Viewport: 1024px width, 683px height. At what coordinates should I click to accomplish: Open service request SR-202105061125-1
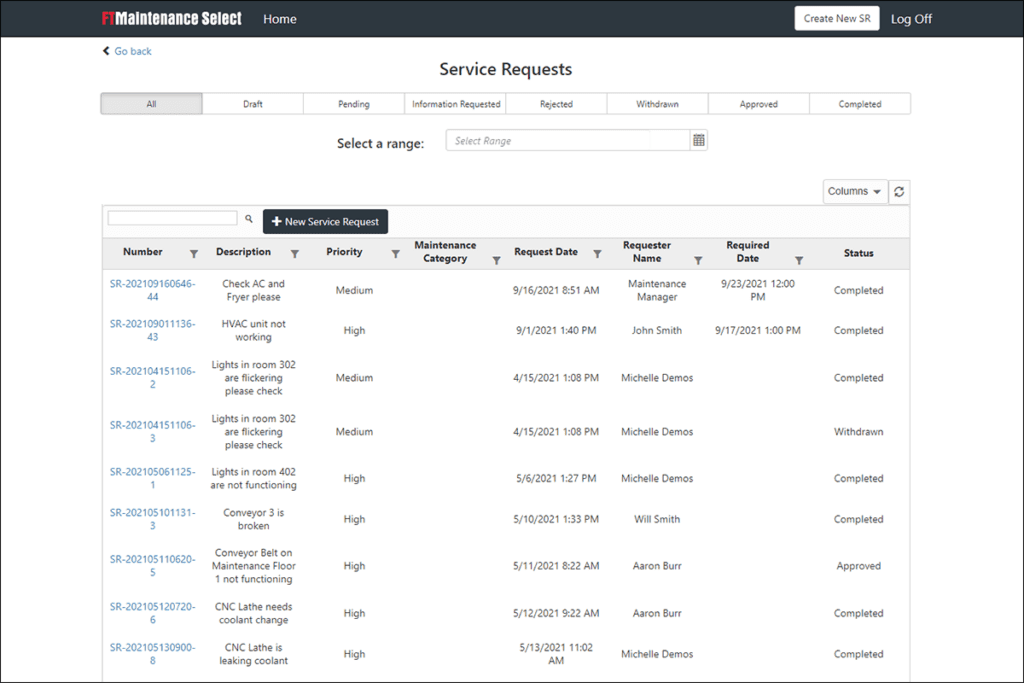(152, 478)
